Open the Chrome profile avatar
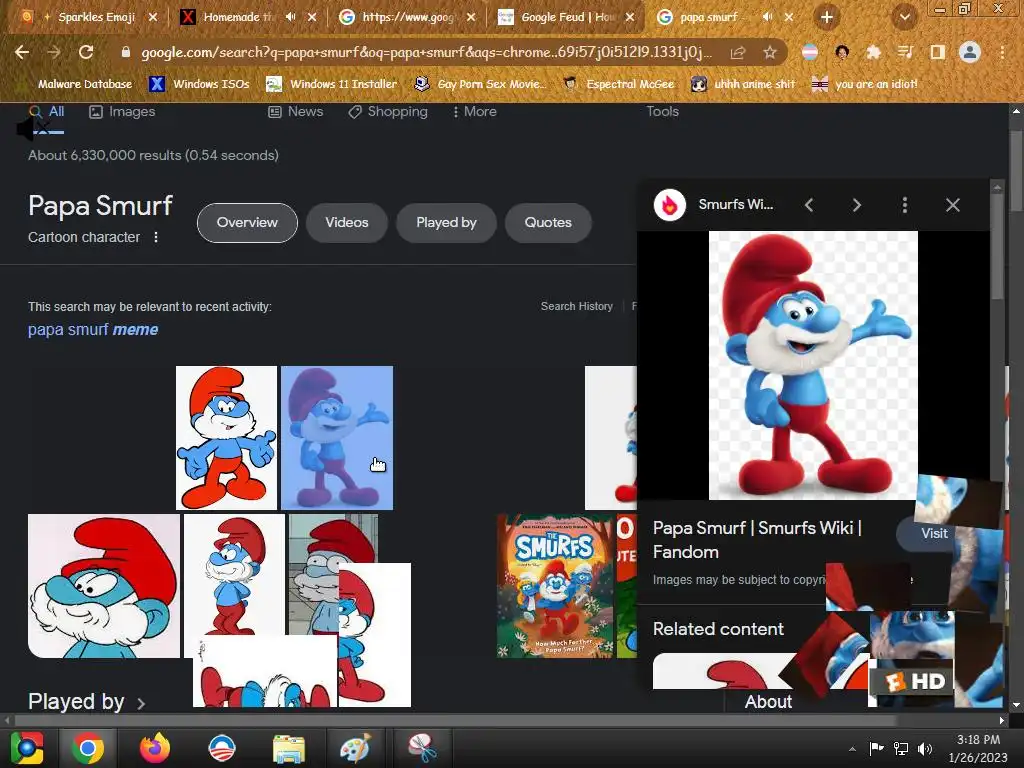Screen dimensions: 1024x768 pos(970,52)
